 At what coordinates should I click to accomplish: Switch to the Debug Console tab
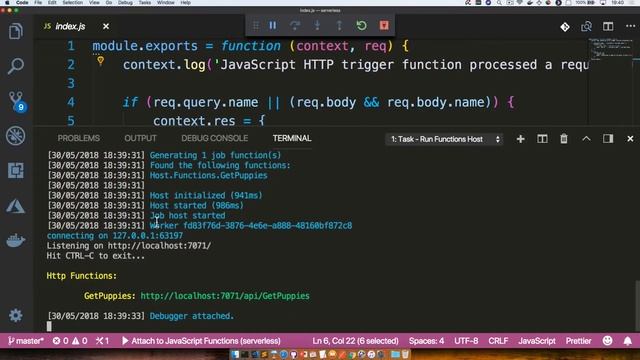click(x=214, y=138)
